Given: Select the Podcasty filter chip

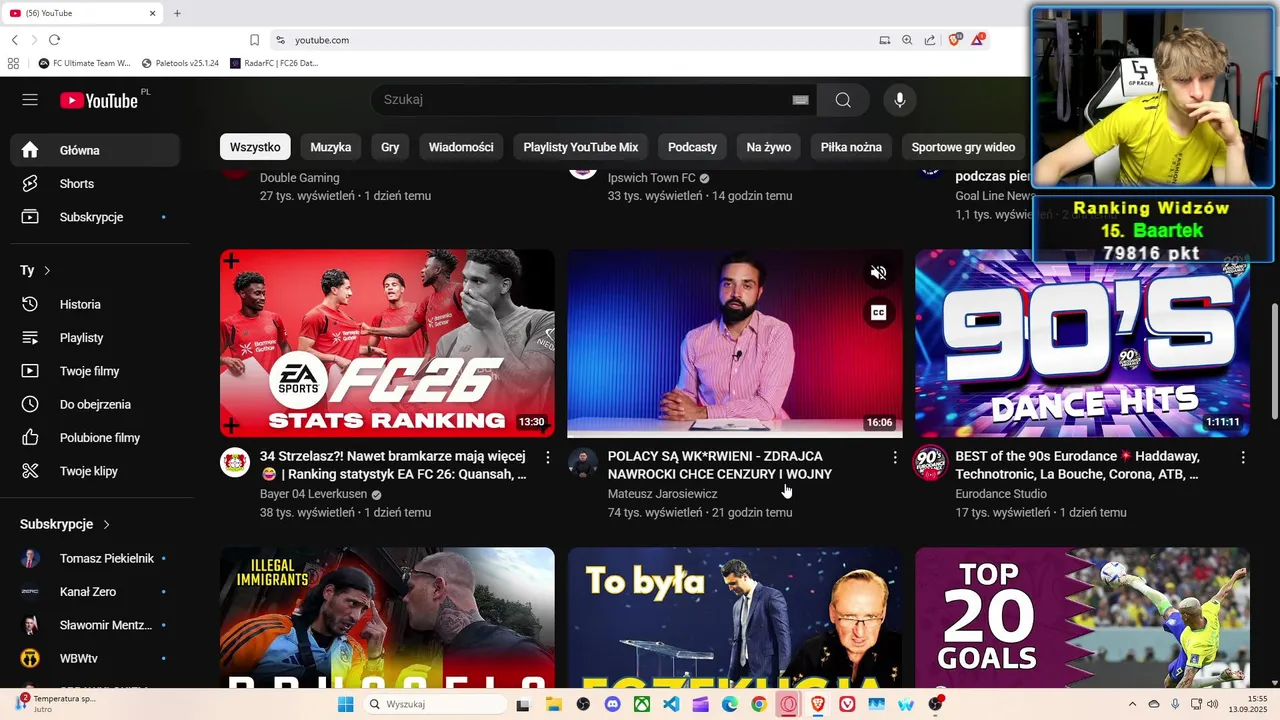Looking at the screenshot, I should (x=692, y=147).
